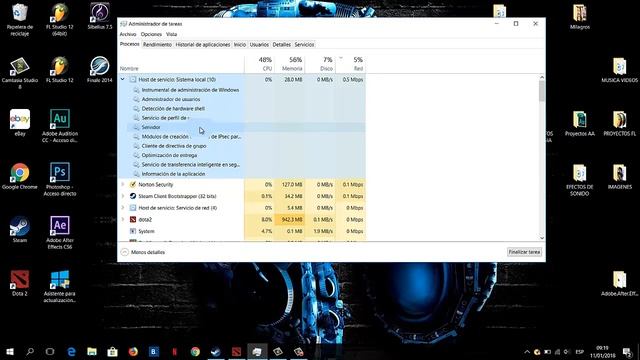Select Milagros folder on desktop
Screen dimensions: 640x360
point(580,16)
